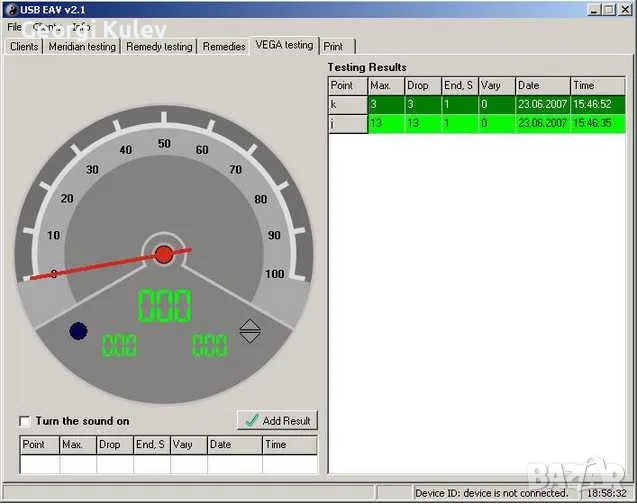Open the Info menu
Viewport: 637px width, 504px height.
pos(81,27)
